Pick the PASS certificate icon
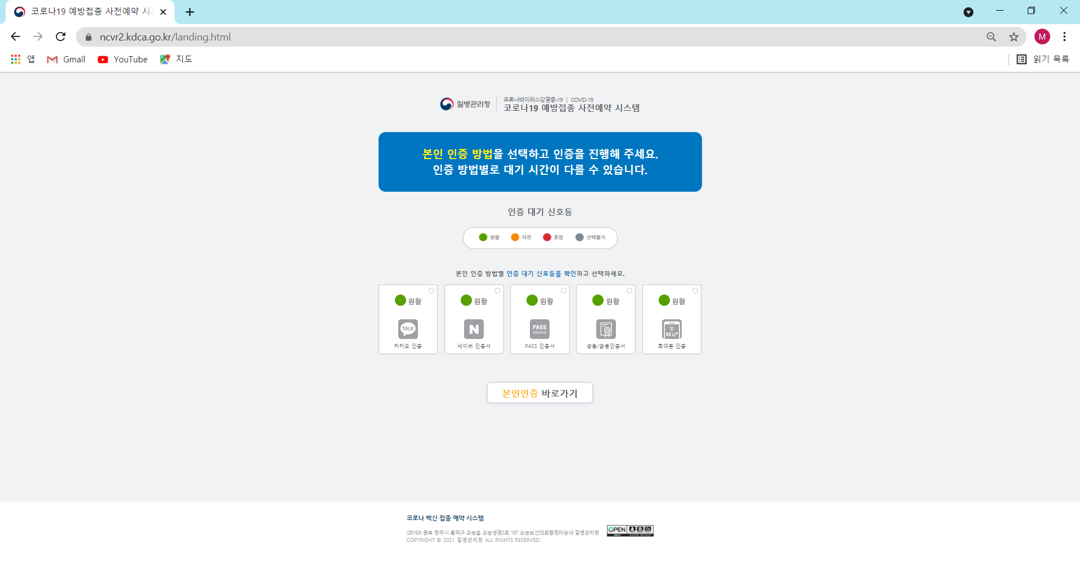This screenshot has width=1080, height=579. click(539, 329)
